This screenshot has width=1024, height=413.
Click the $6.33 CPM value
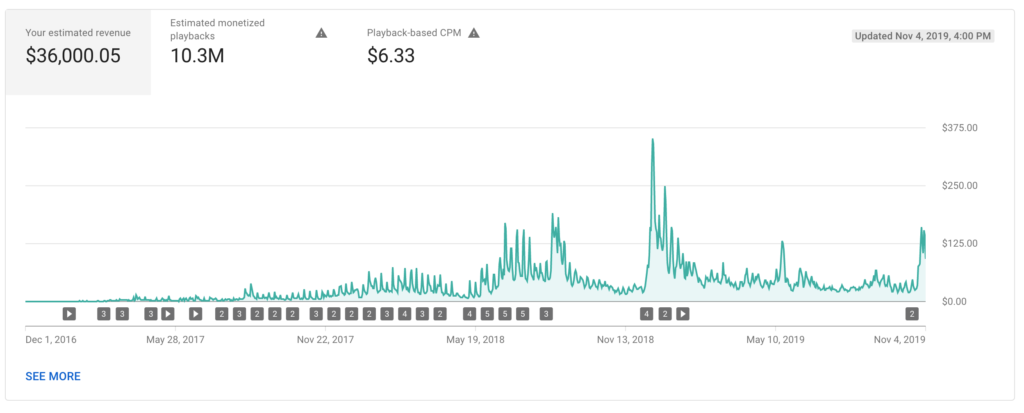coord(391,56)
